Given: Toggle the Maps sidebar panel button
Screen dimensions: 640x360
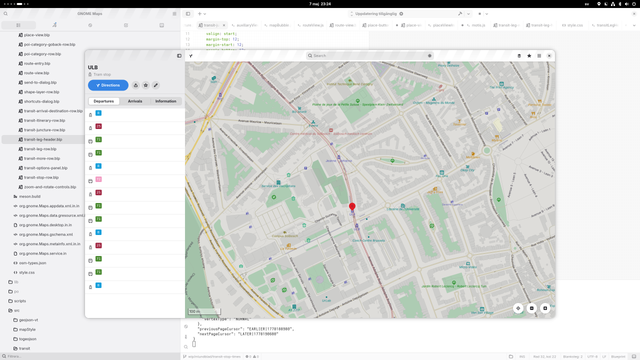Looking at the screenshot, I should point(179,56).
